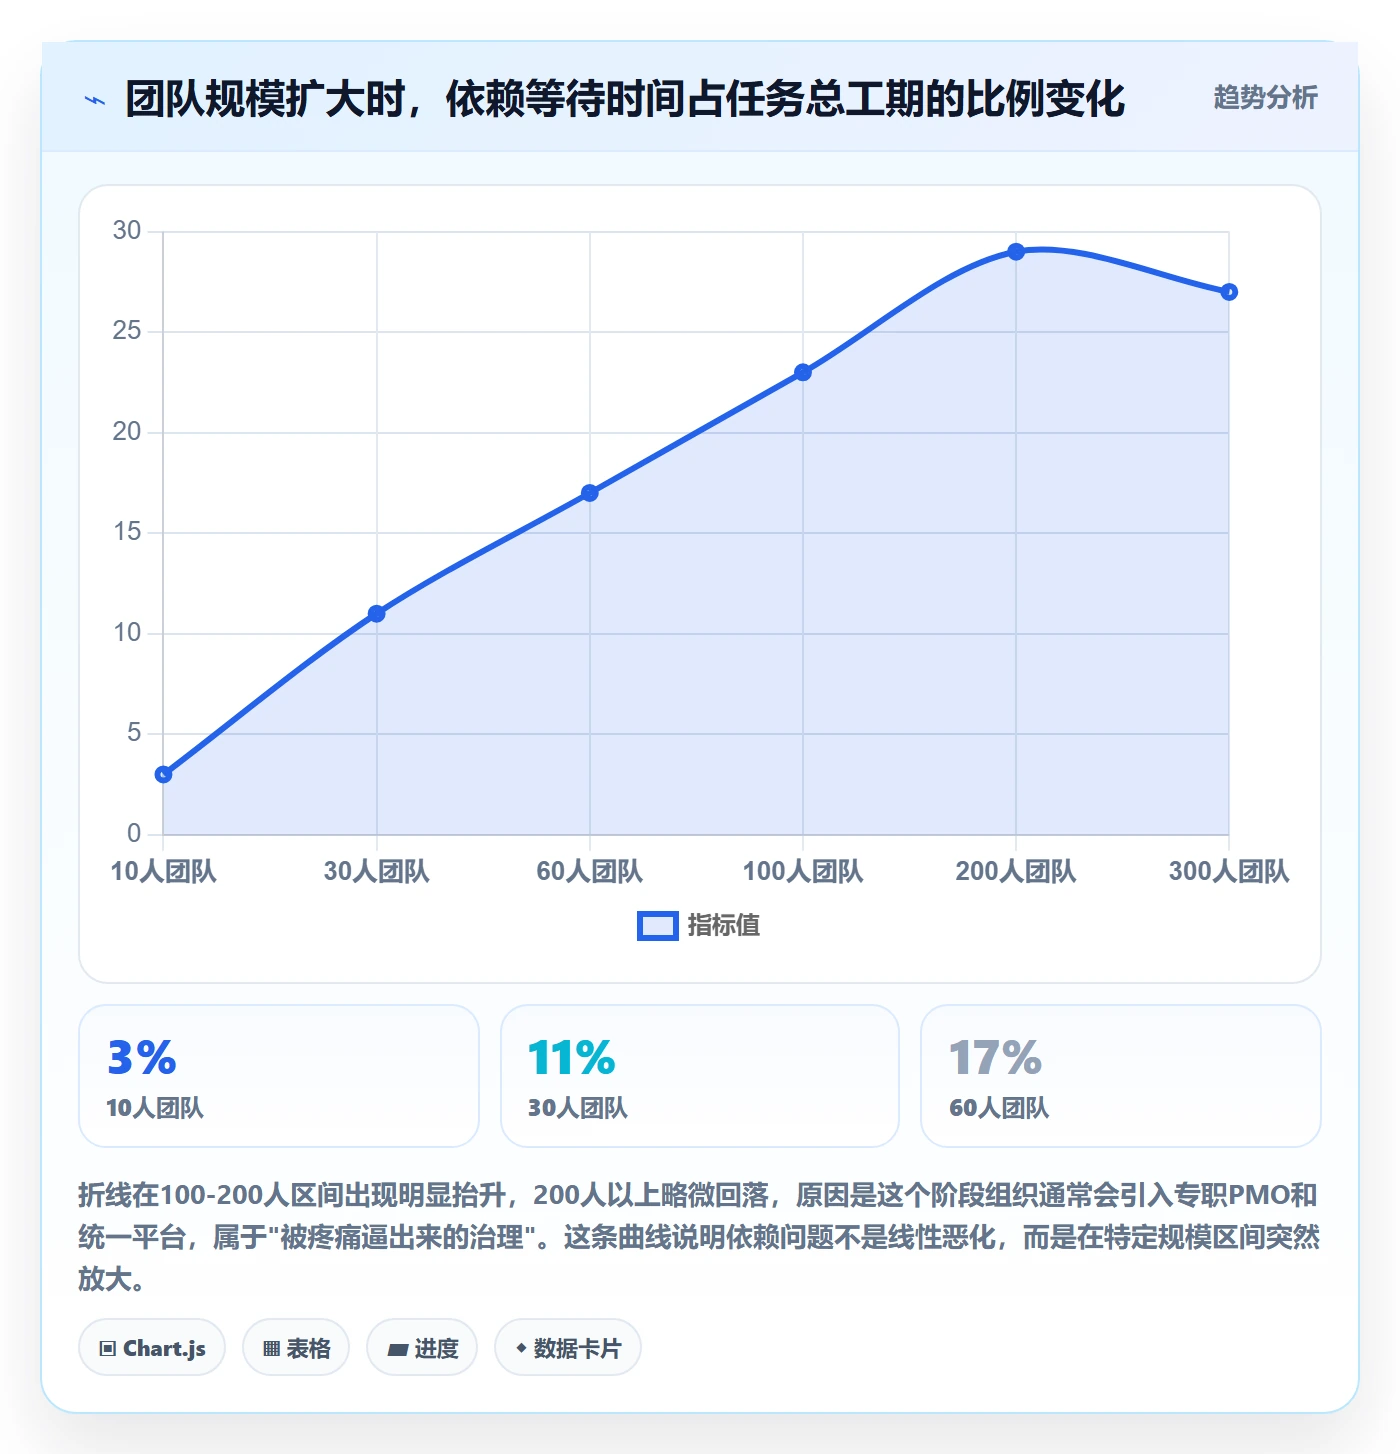Click the lightning bolt icon beside the title

pyautogui.click(x=95, y=100)
